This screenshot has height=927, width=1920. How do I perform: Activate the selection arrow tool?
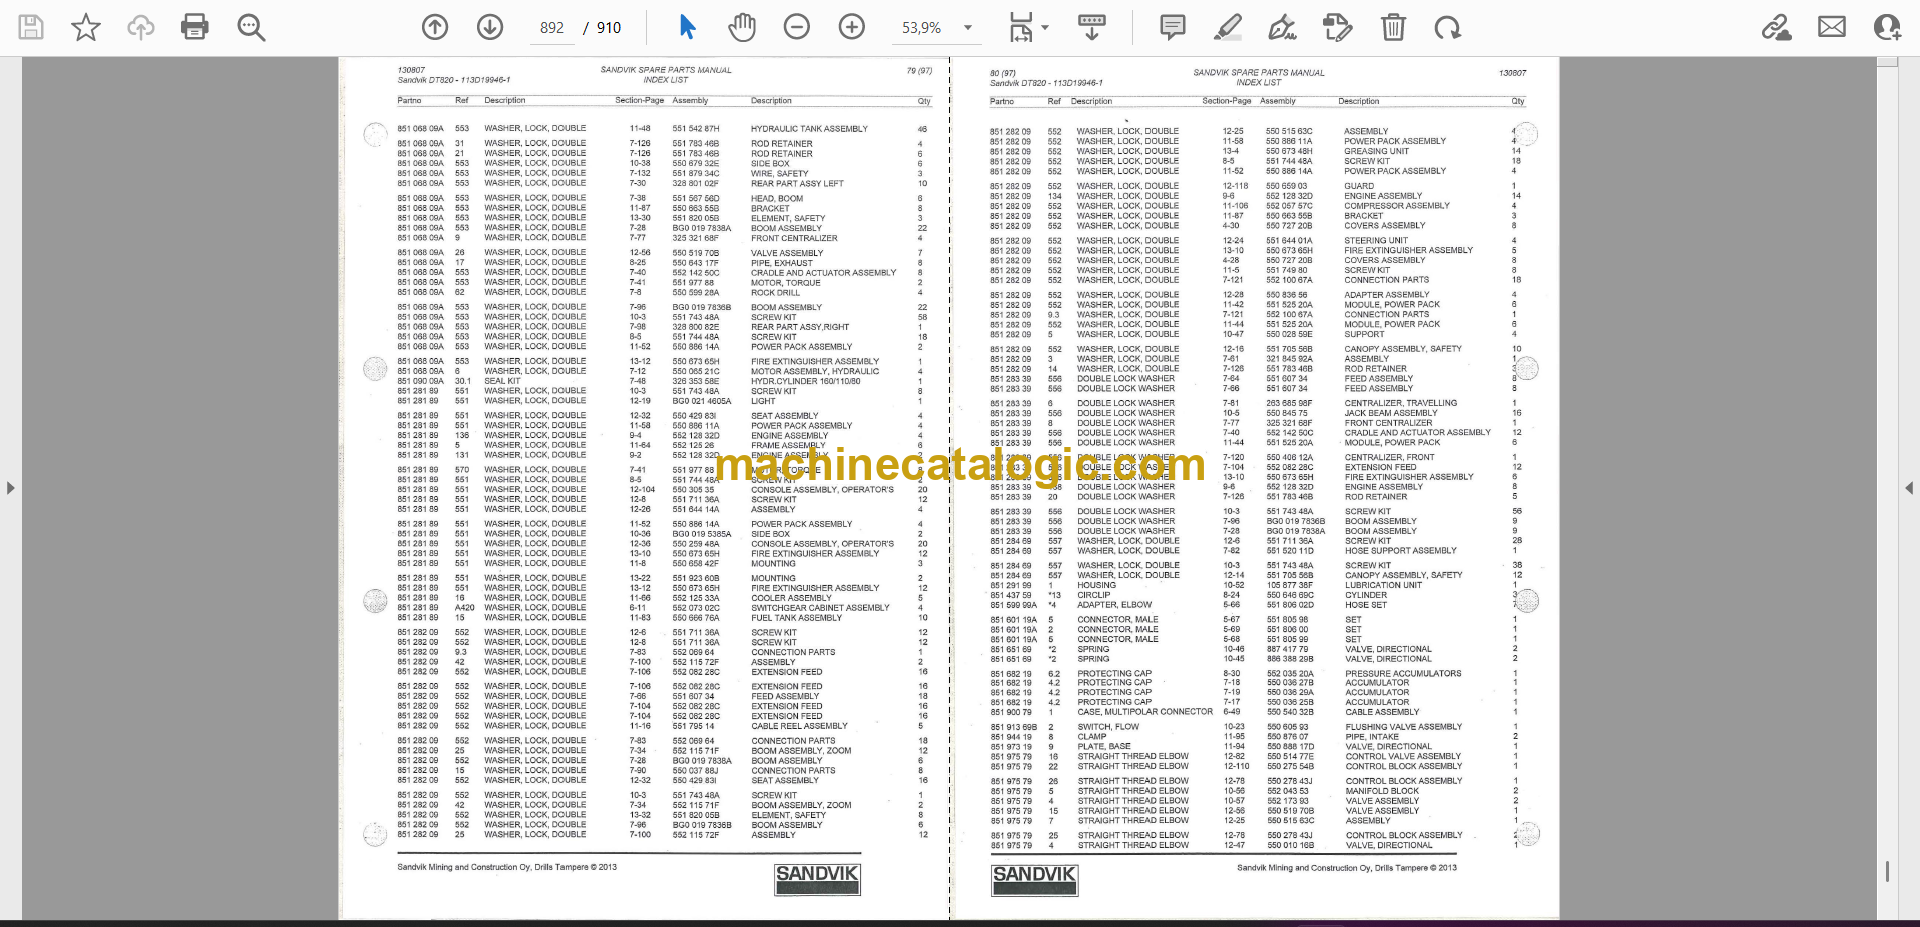687,27
